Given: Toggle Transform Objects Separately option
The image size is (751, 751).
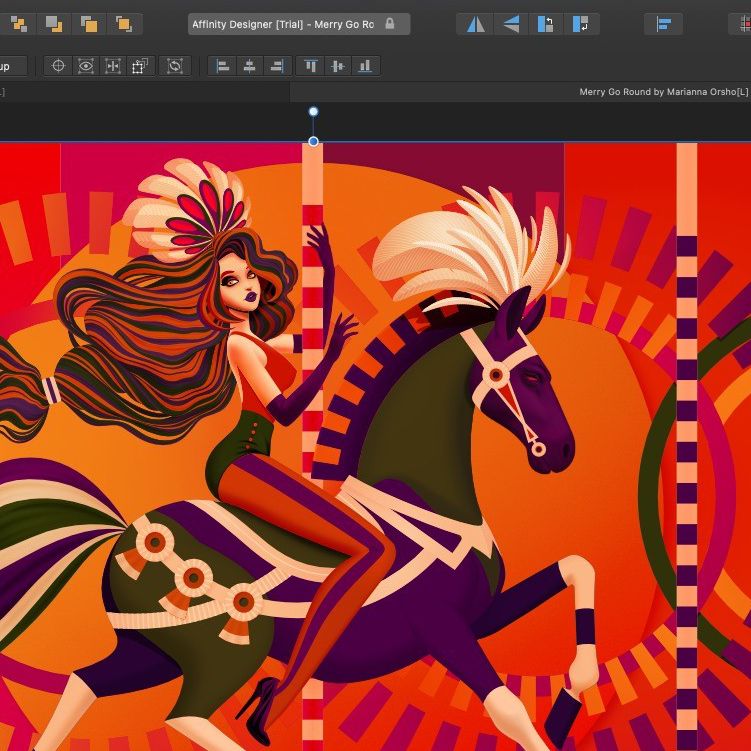Looking at the screenshot, I should tap(113, 66).
